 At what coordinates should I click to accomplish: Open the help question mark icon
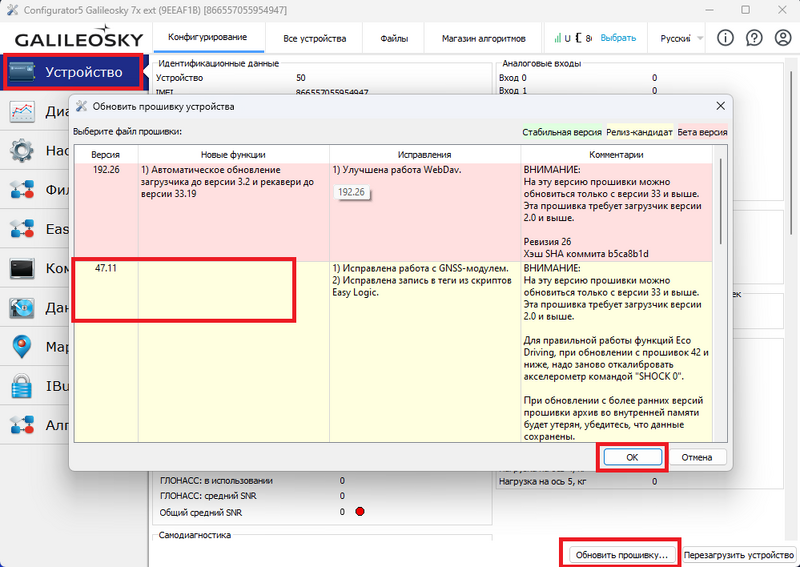[754, 38]
